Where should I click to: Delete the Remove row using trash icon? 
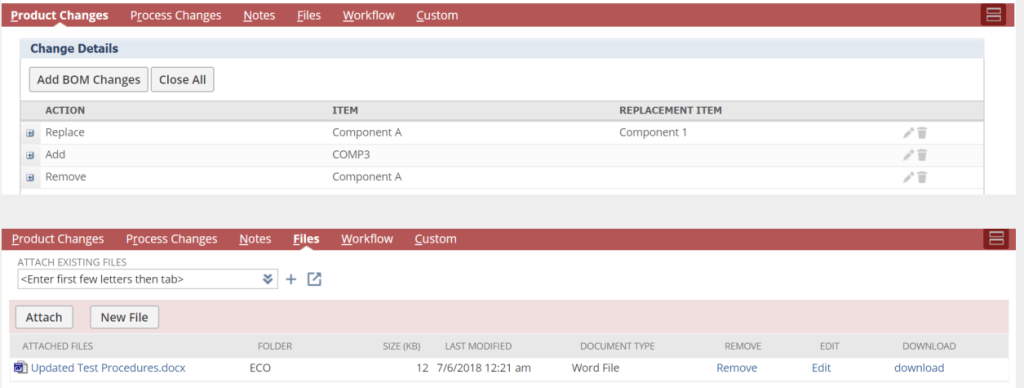click(921, 177)
